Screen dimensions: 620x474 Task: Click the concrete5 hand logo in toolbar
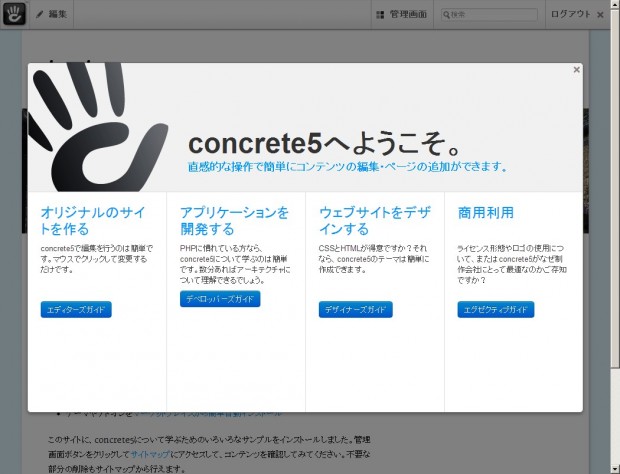pos(15,14)
